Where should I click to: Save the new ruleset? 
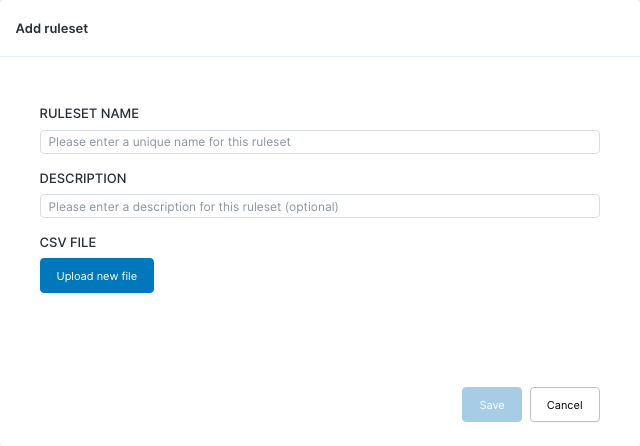tap(491, 405)
